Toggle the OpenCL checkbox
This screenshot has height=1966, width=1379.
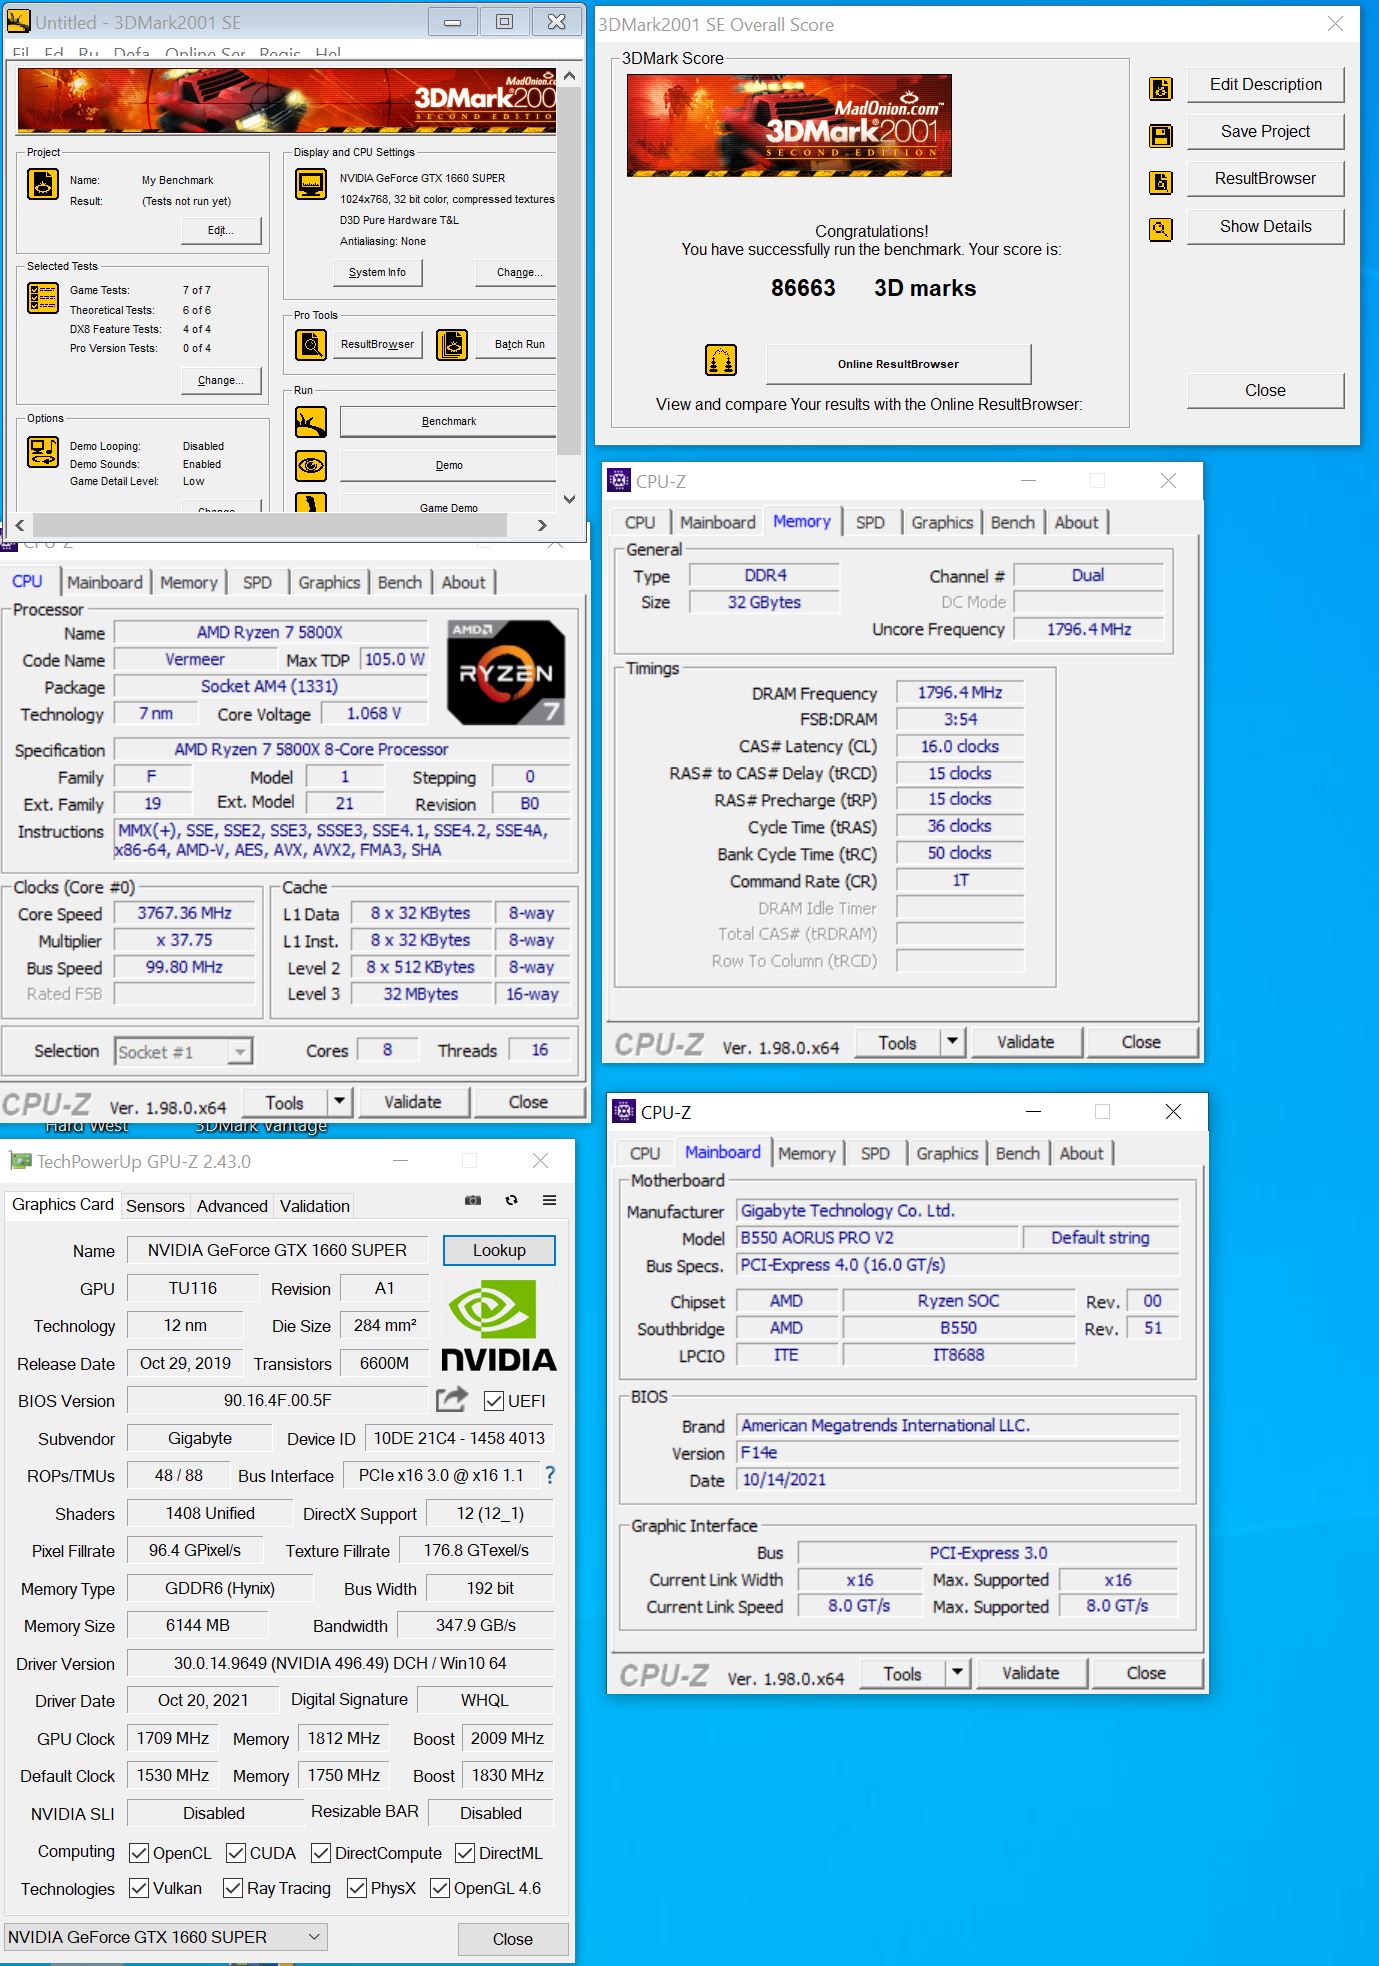pyautogui.click(x=139, y=1853)
